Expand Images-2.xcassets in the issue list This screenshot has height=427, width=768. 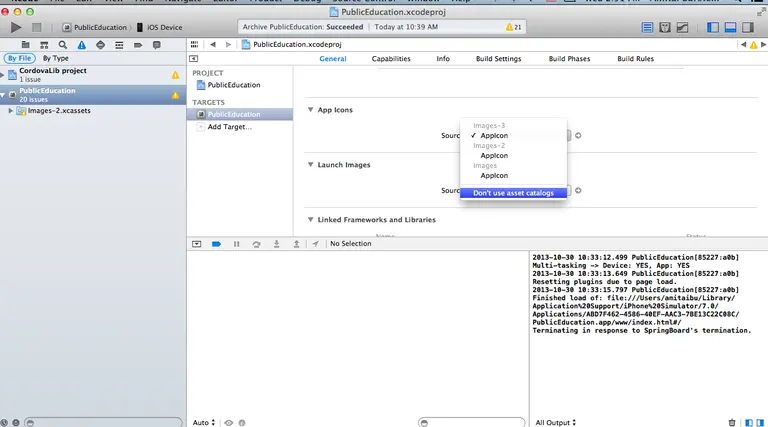pos(11,111)
